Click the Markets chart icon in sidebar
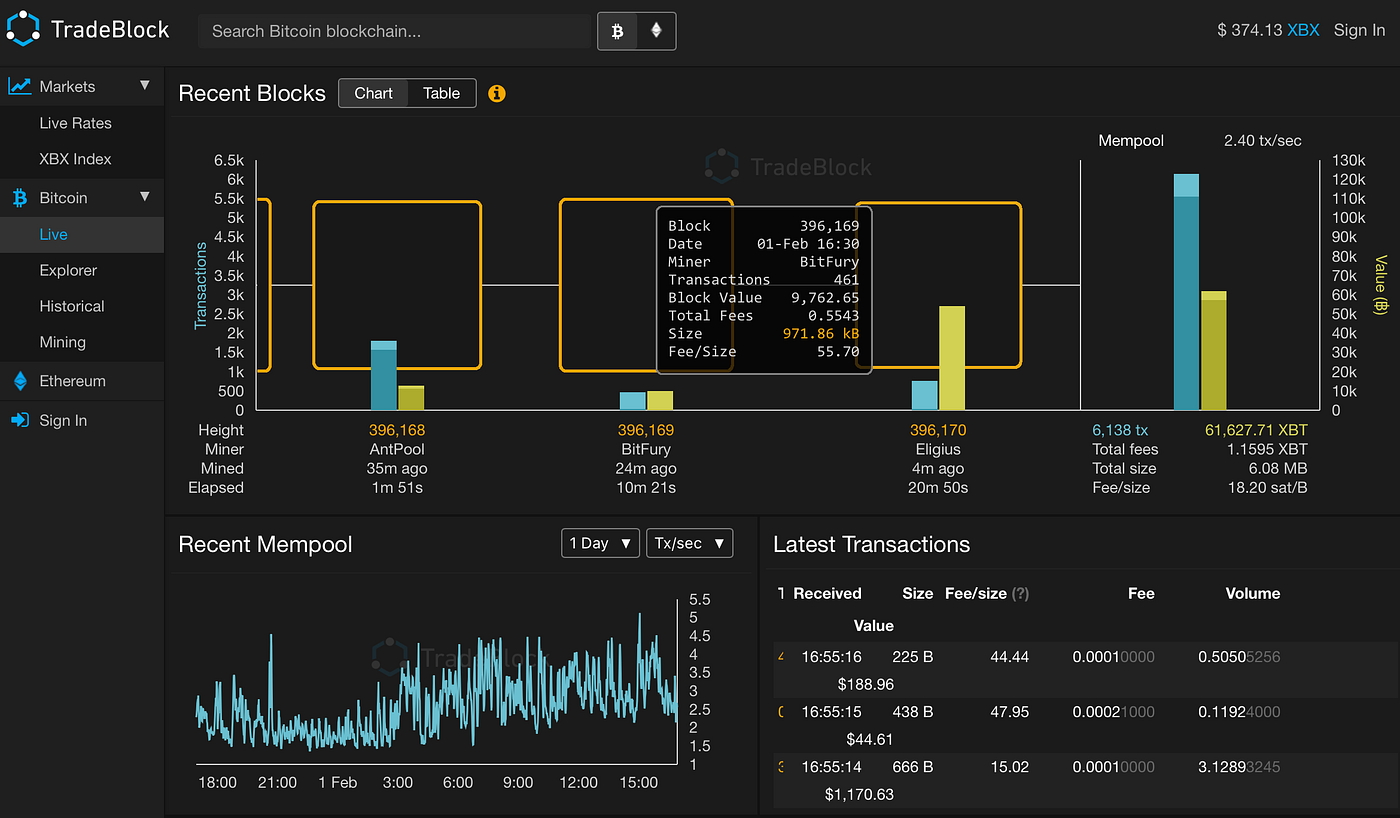This screenshot has height=818, width=1400. pos(20,87)
